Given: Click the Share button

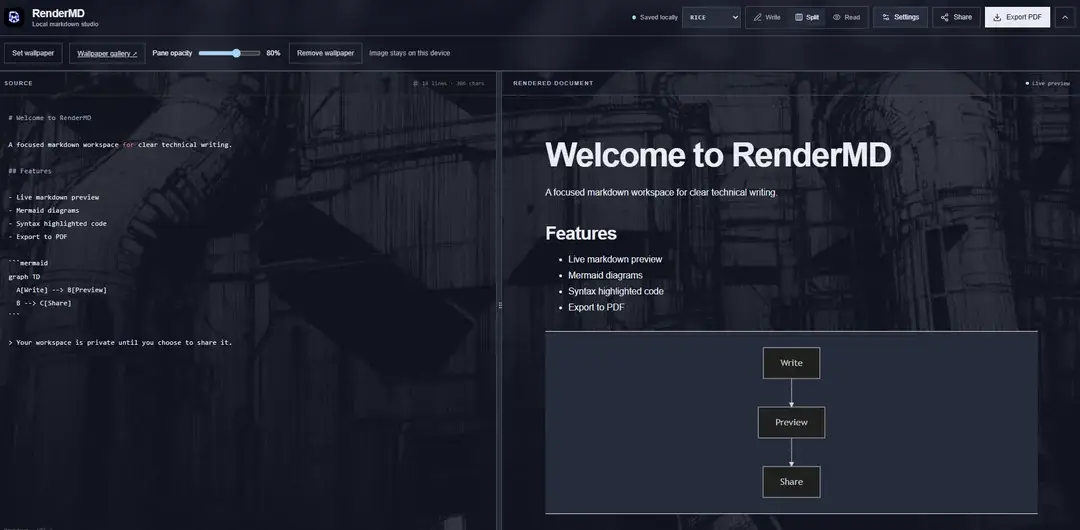Looking at the screenshot, I should (956, 17).
